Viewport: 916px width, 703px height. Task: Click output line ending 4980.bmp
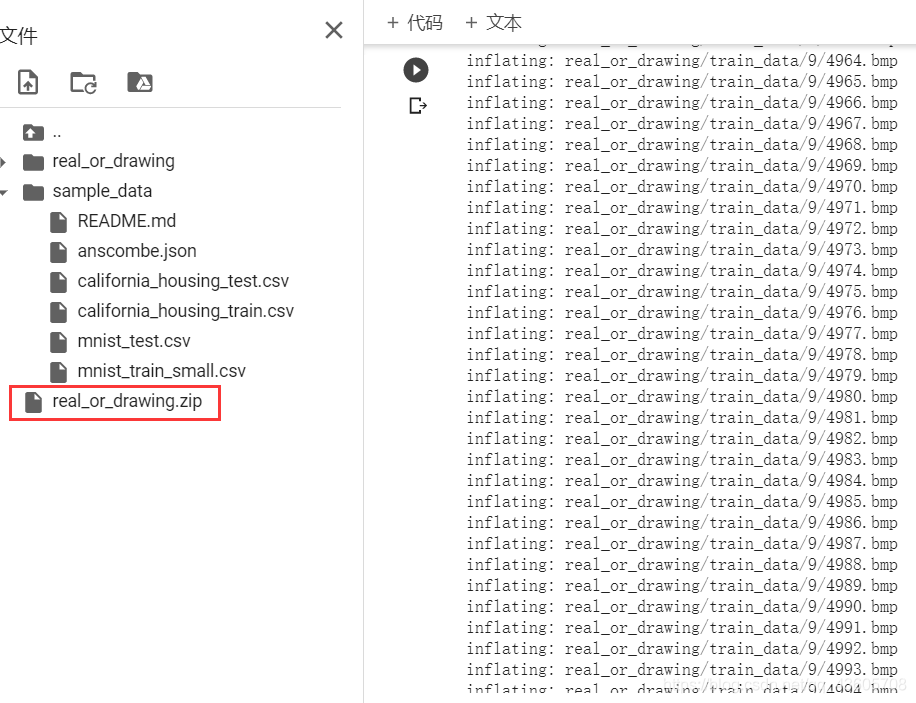tap(682, 397)
